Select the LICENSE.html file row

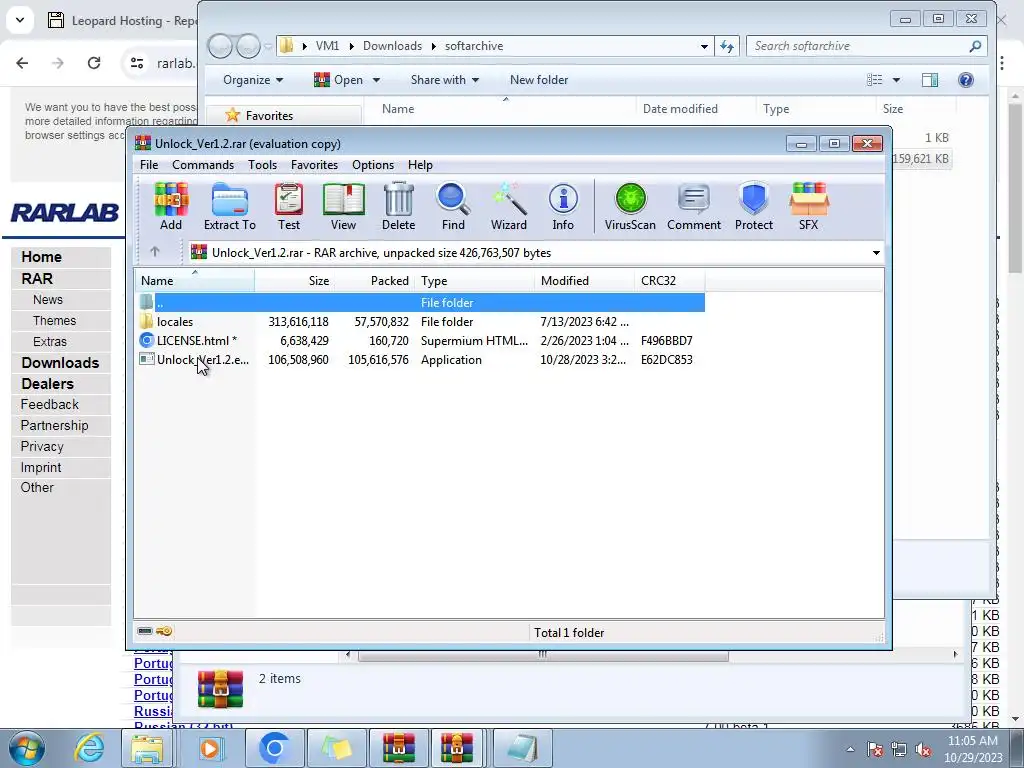(x=421, y=340)
